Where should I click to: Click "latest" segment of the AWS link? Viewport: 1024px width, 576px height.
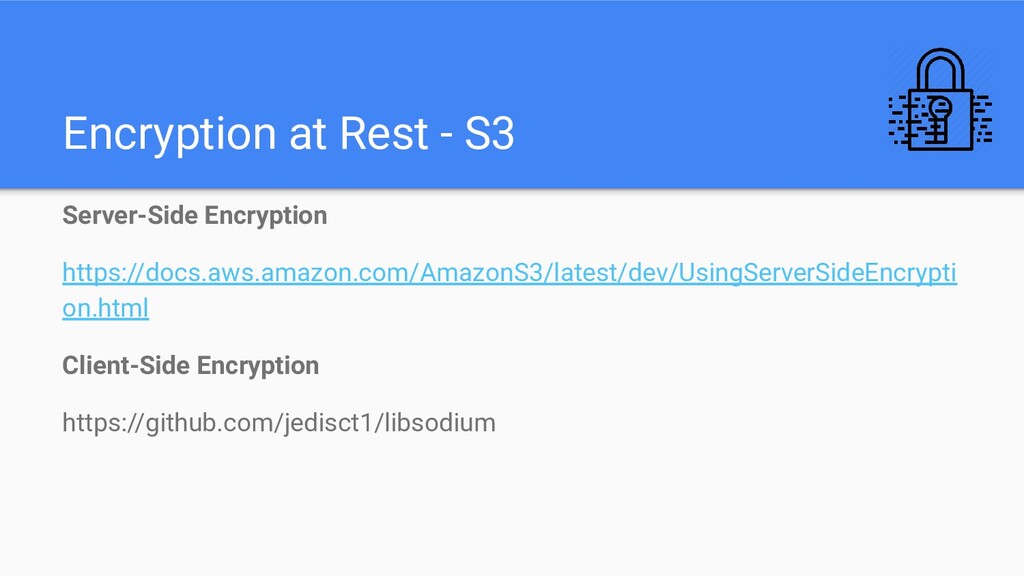click(x=586, y=272)
